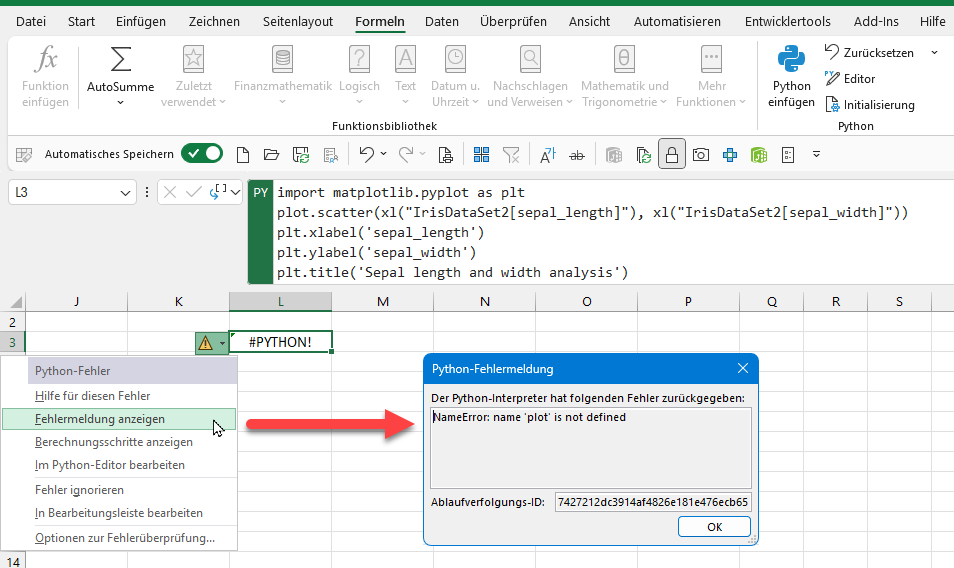This screenshot has width=954, height=568.
Task: Switch to the Einfügen ribbon tab
Action: tap(141, 21)
